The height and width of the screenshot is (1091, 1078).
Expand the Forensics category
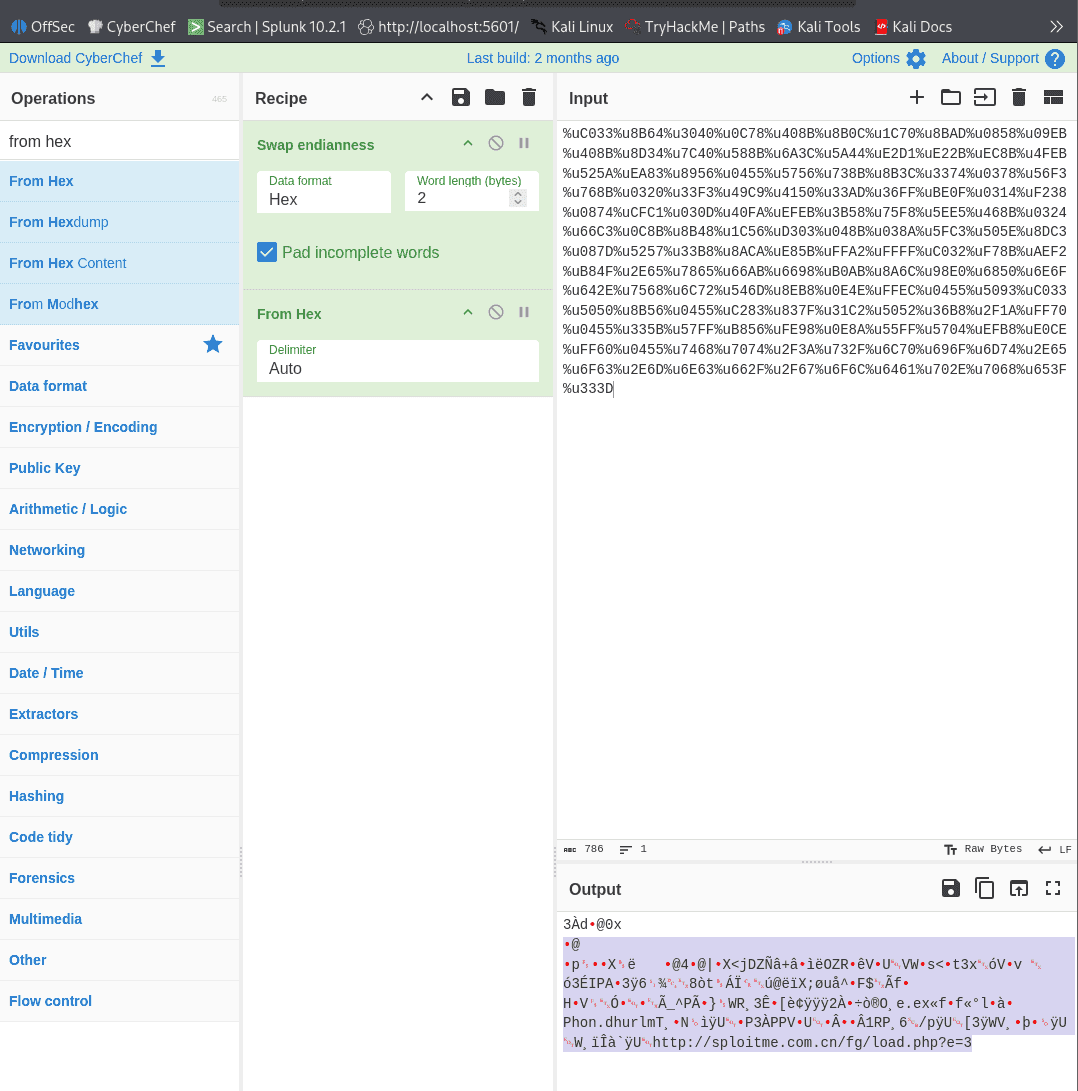(42, 878)
